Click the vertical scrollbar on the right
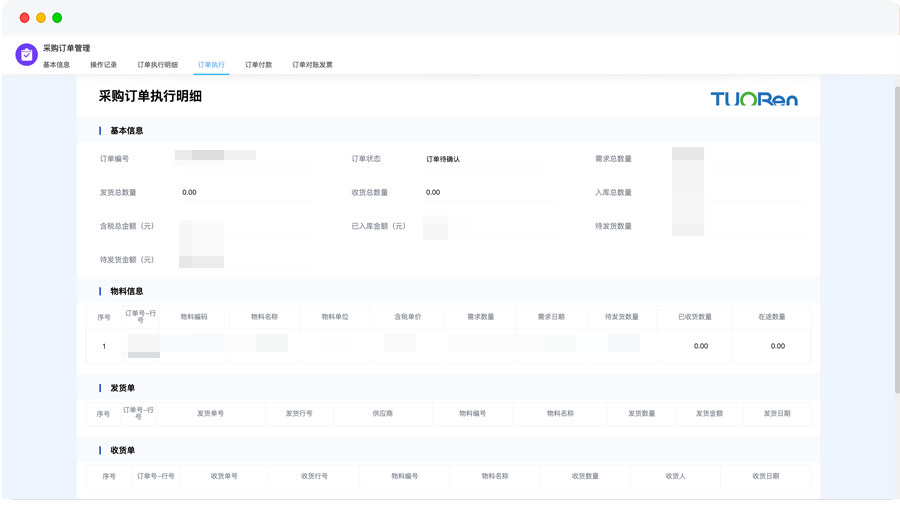This screenshot has width=900, height=515. pos(897,239)
